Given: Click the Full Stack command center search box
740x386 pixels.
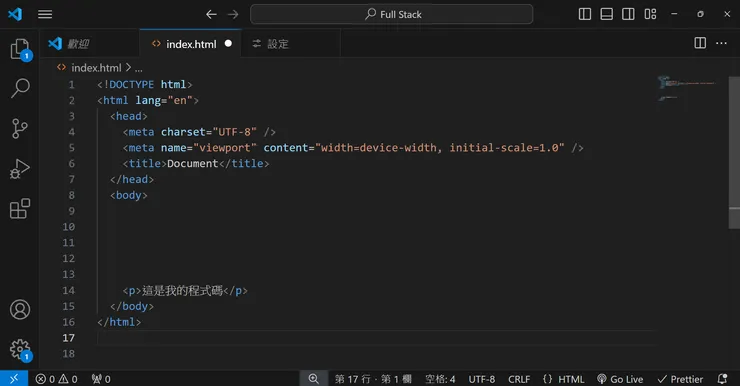Looking at the screenshot, I should point(392,14).
